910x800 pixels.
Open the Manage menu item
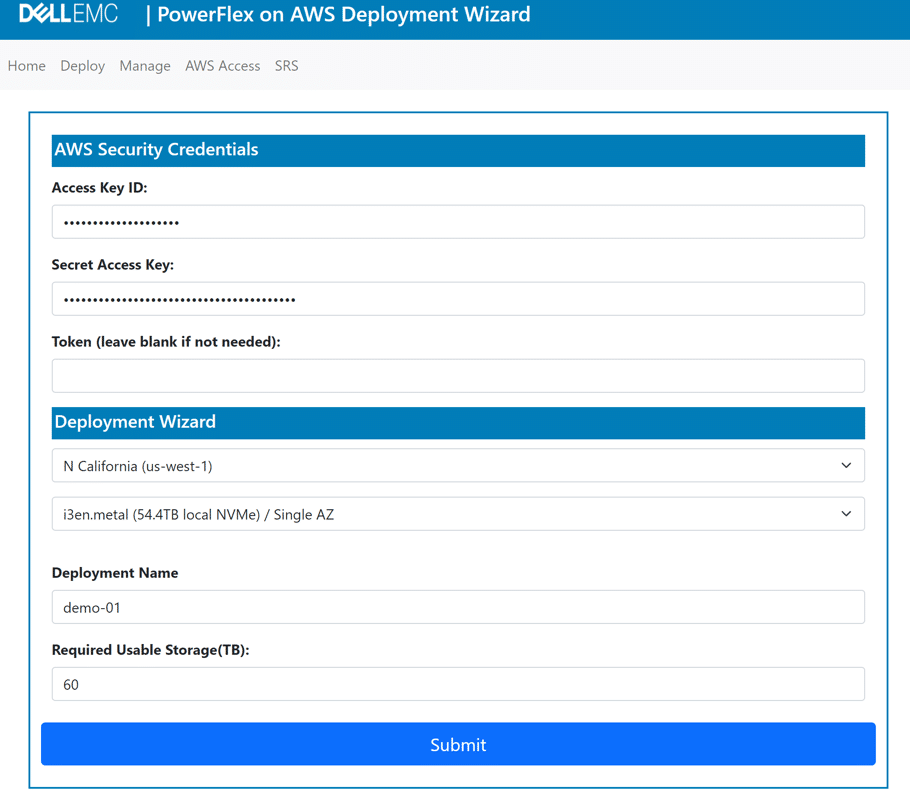tap(145, 66)
